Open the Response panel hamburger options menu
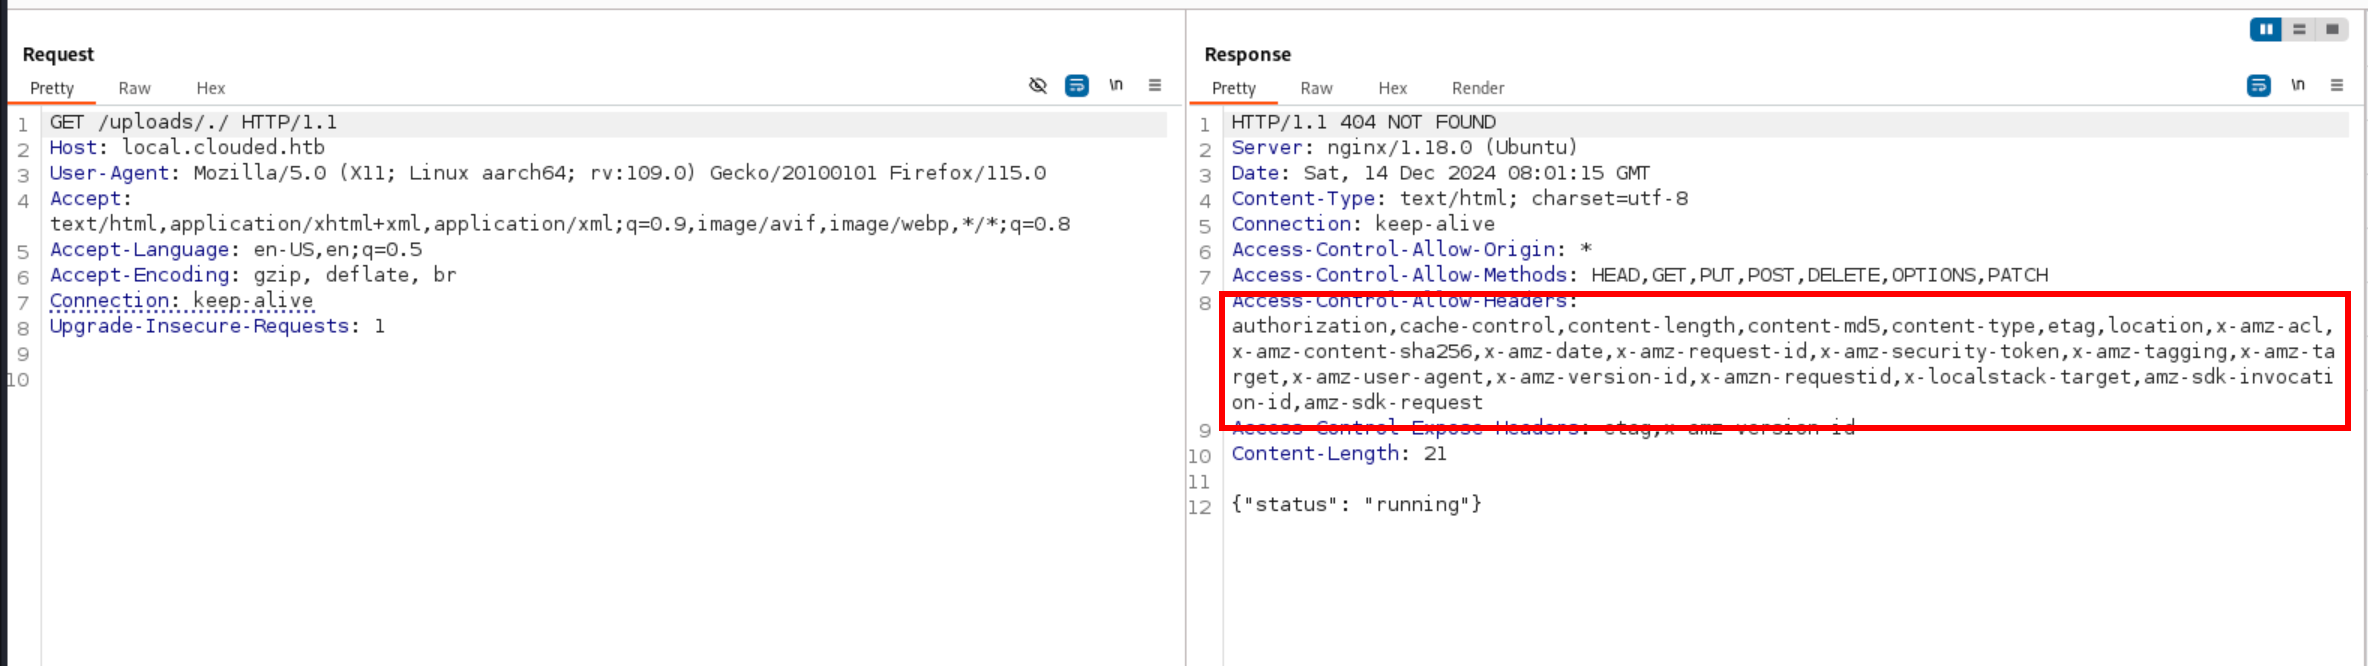The height and width of the screenshot is (666, 2368). 2337,86
